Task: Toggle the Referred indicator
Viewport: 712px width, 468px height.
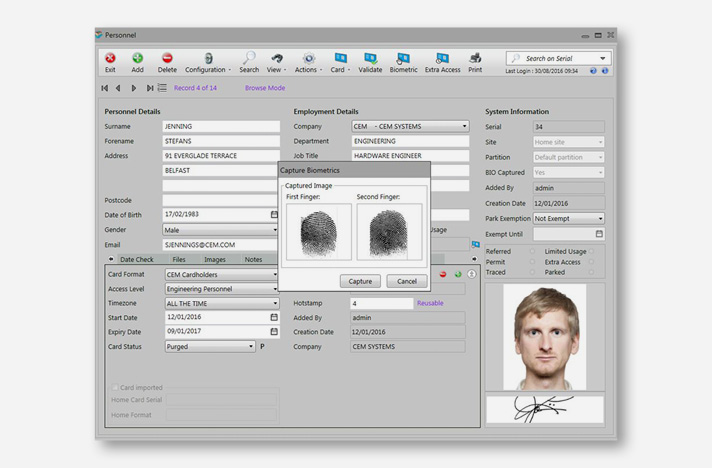Action: coord(532,252)
